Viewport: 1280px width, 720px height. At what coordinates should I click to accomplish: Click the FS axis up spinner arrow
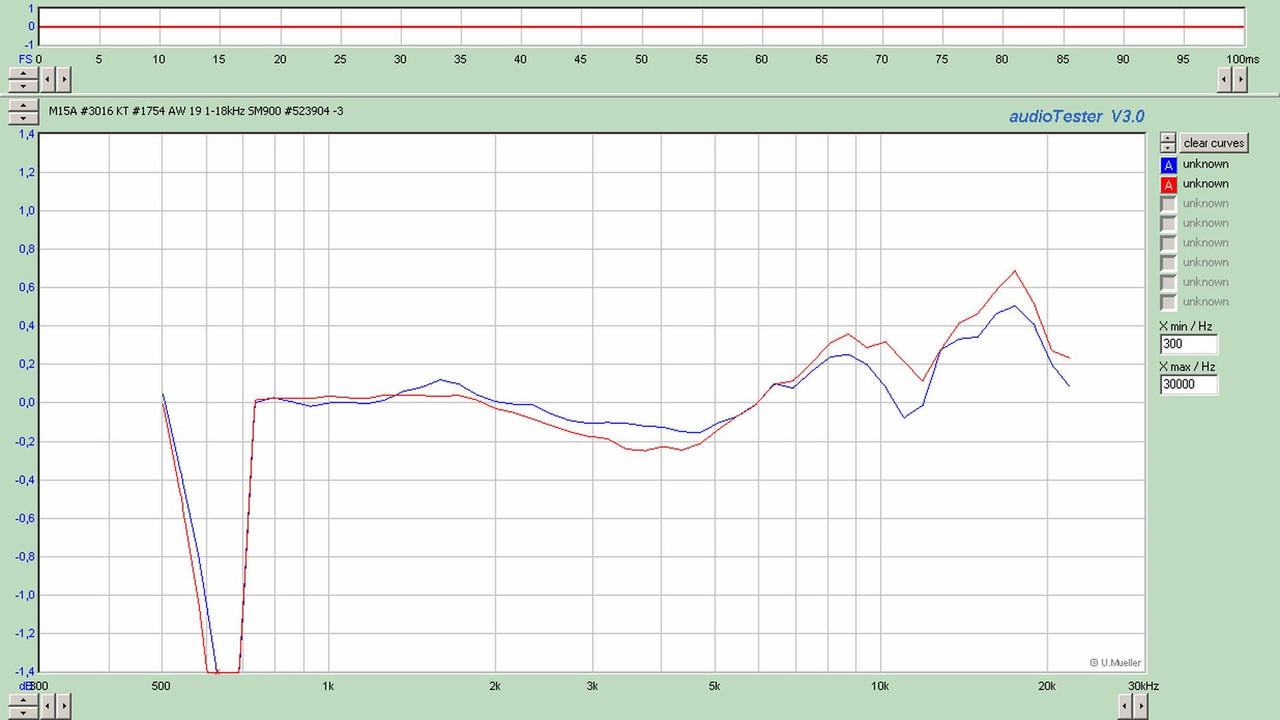click(22, 74)
